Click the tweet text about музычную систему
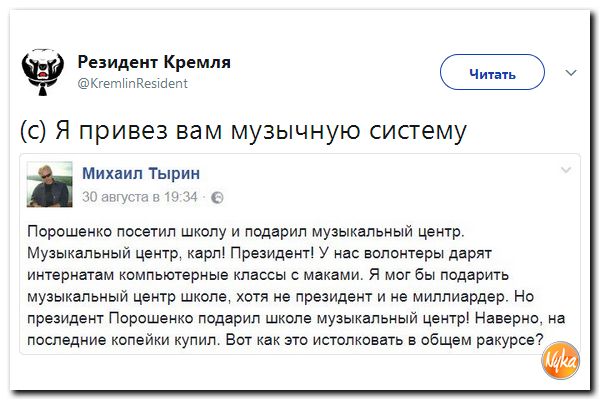The height and width of the screenshot is (401, 601). (x=243, y=131)
